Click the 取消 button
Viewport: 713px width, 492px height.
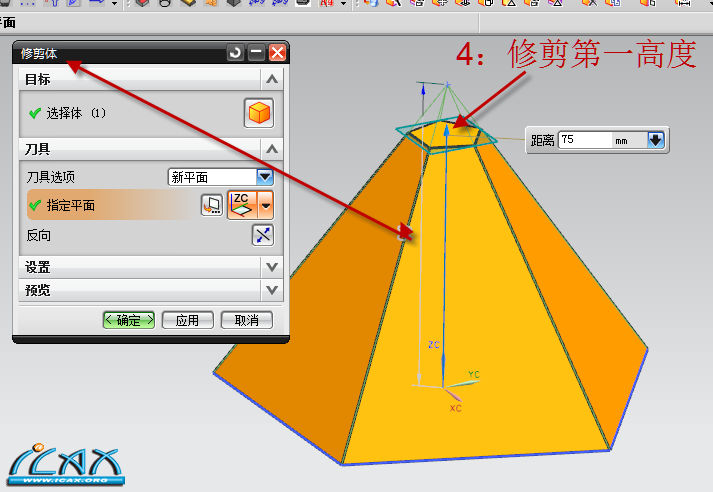pyautogui.click(x=247, y=320)
